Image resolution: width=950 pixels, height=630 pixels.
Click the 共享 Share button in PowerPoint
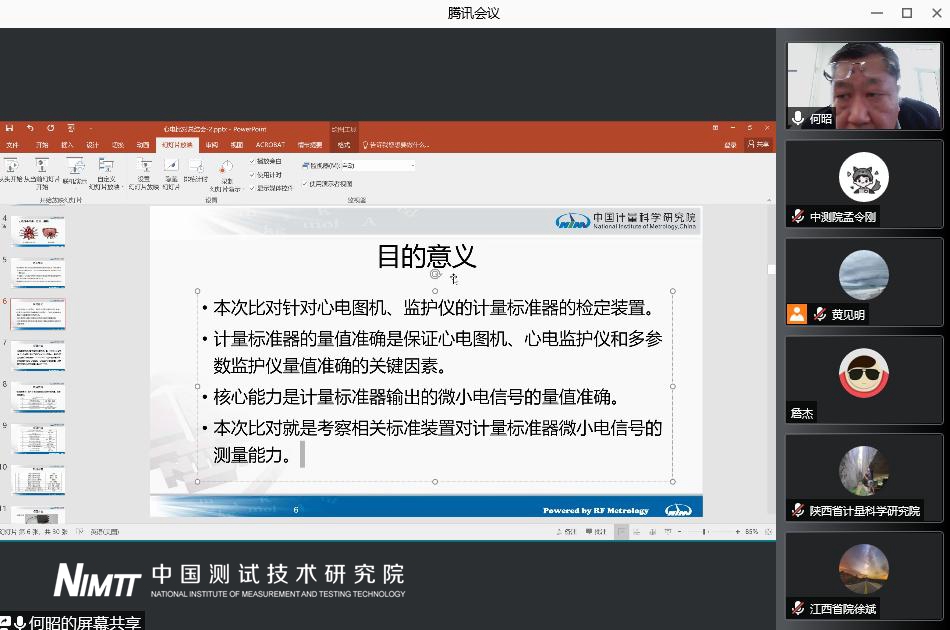point(760,145)
